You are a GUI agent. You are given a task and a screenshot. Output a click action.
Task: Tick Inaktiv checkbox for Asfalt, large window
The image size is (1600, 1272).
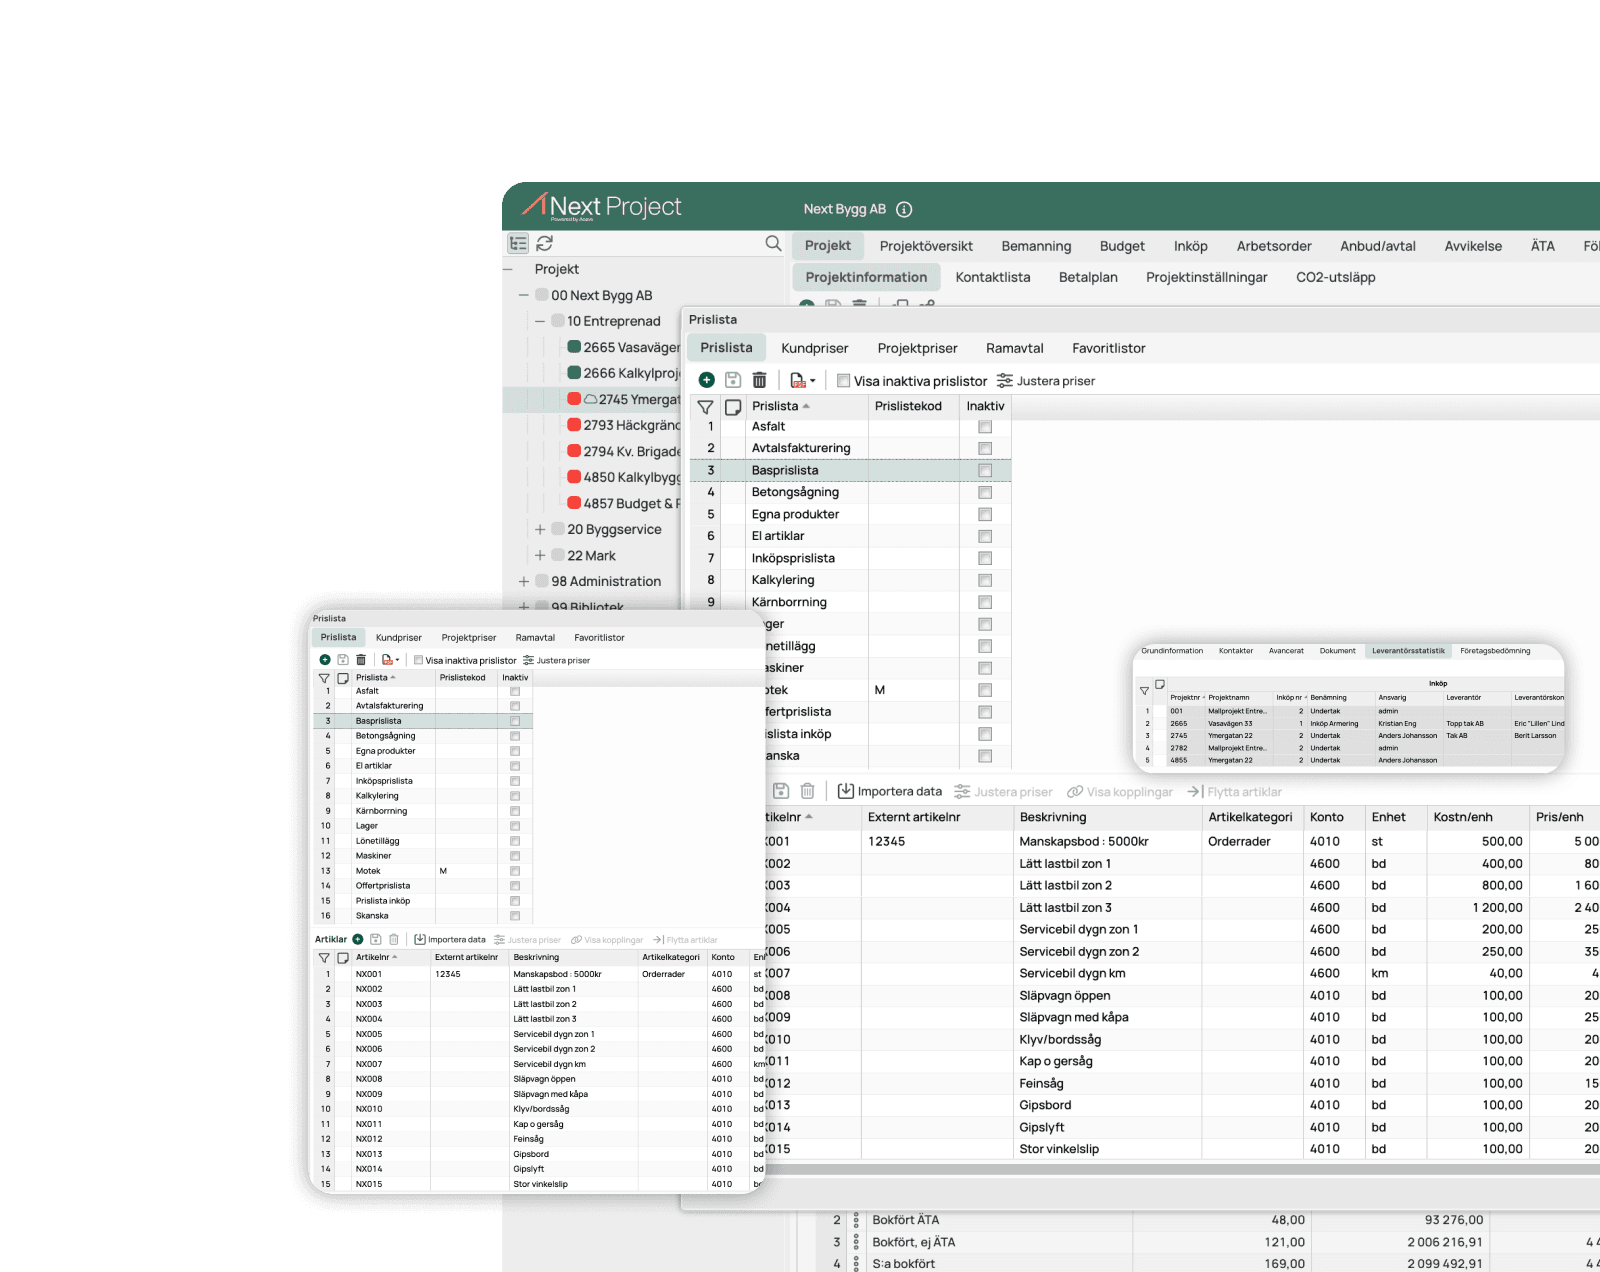click(985, 427)
